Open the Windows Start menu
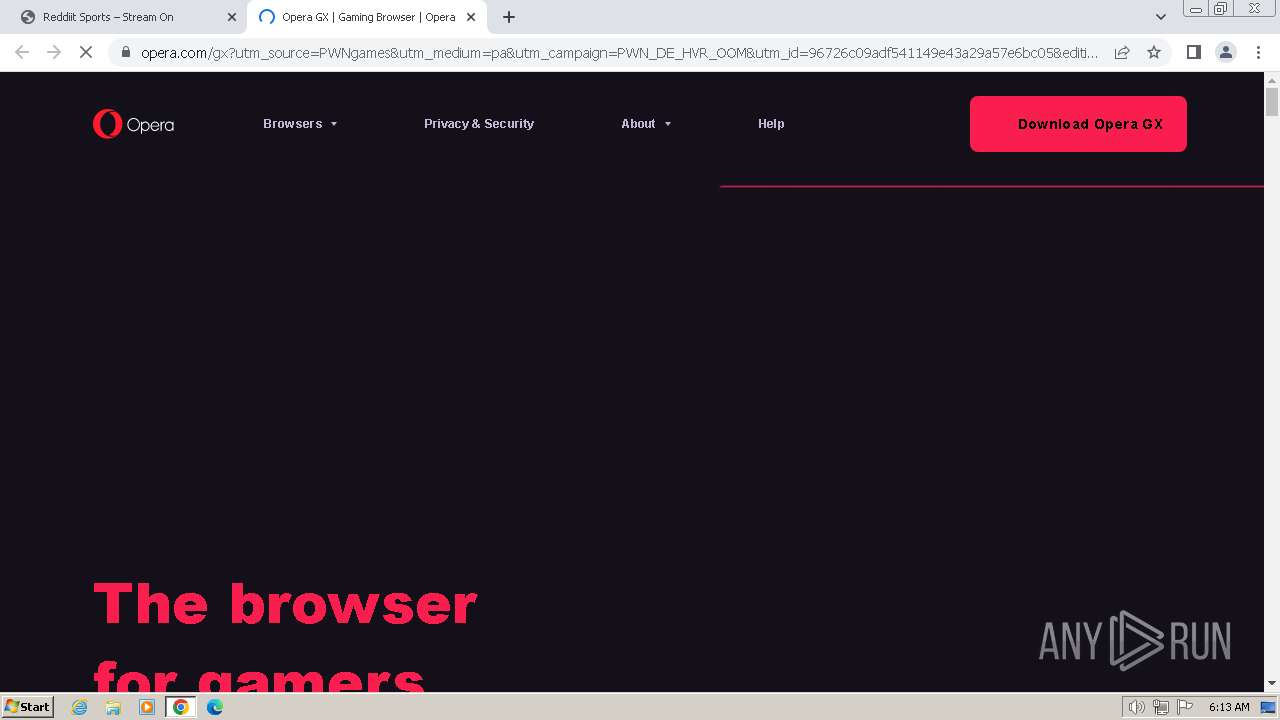Image resolution: width=1280 pixels, height=720 pixels. pos(28,706)
